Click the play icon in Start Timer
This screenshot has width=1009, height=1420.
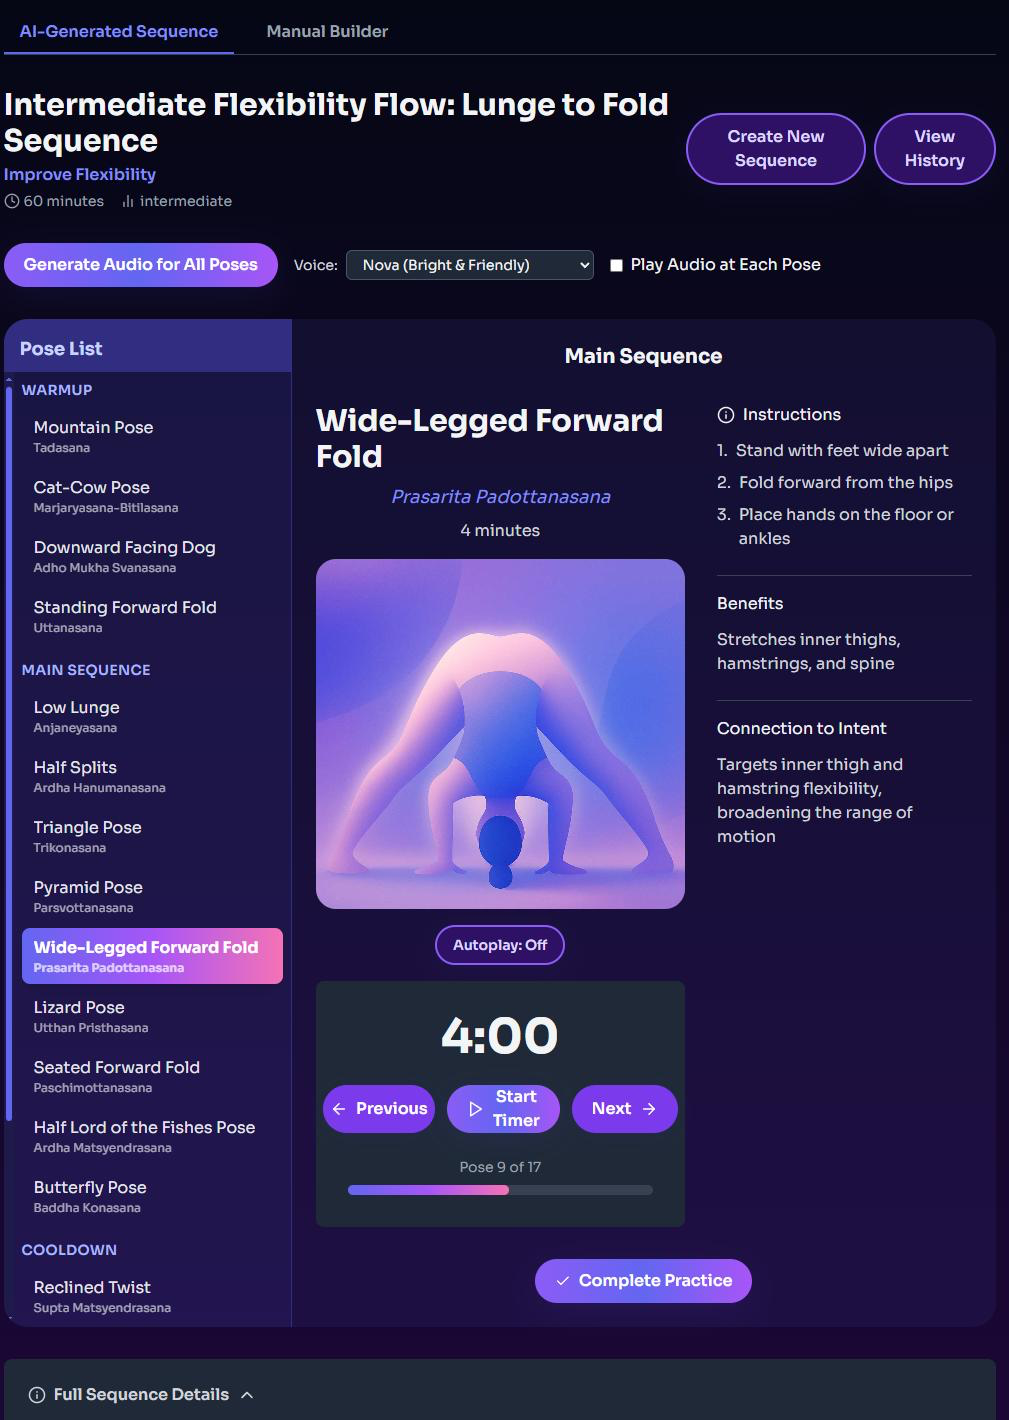(476, 1109)
